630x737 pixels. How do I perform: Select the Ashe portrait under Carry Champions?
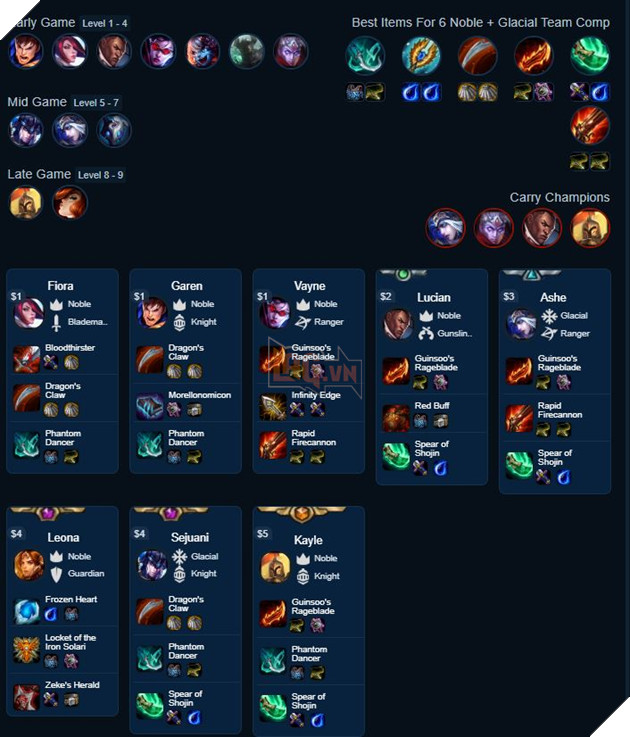pyautogui.click(x=445, y=228)
